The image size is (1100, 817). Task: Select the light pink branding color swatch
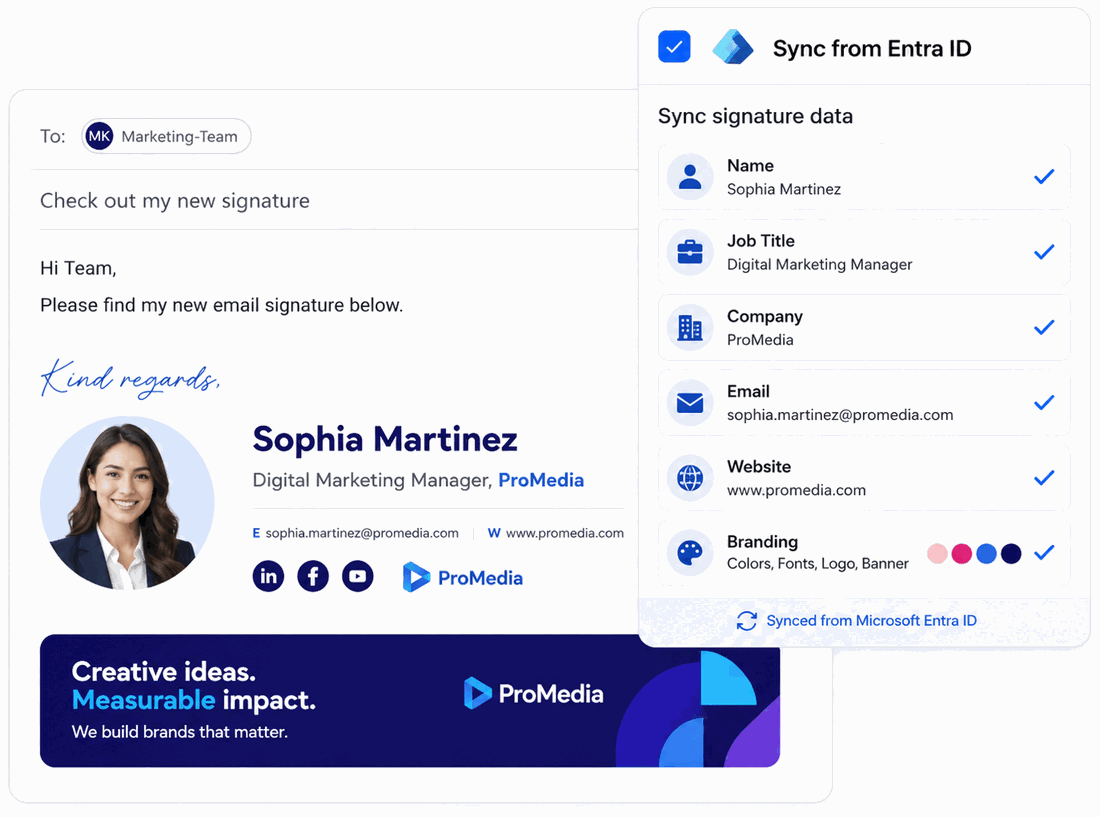click(x=937, y=553)
